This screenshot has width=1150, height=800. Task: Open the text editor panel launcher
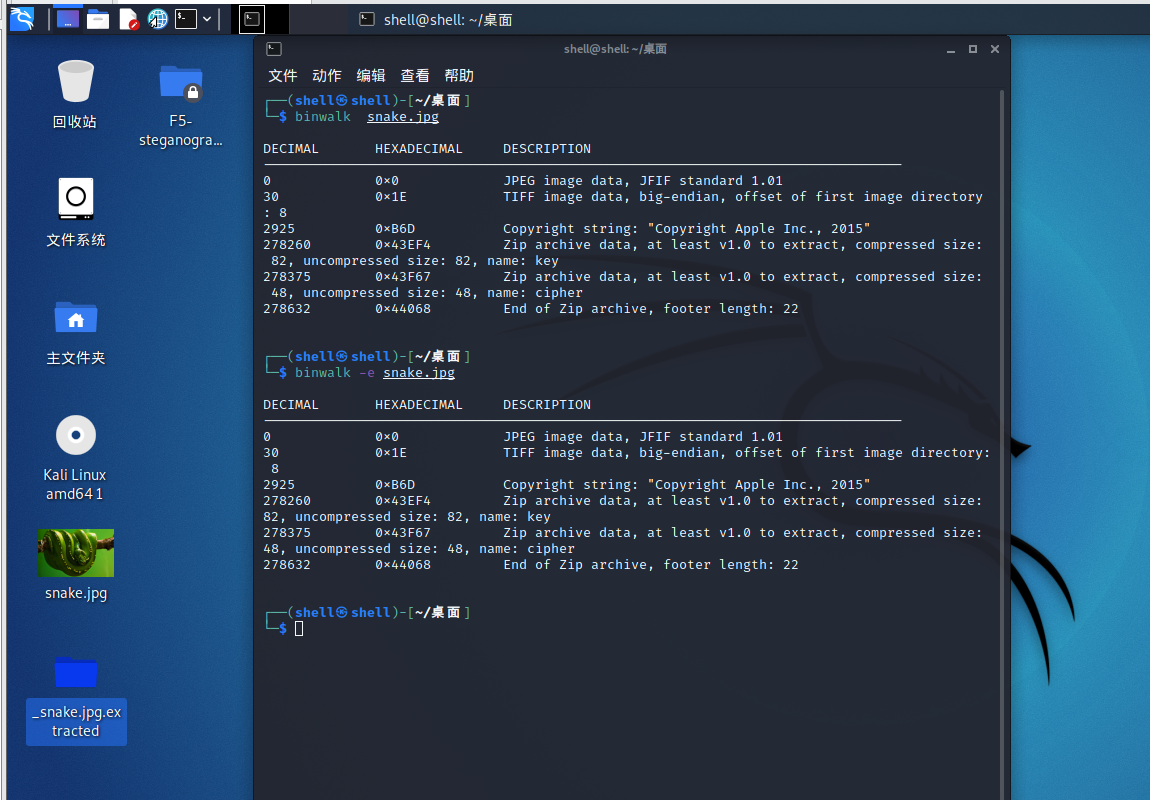[128, 19]
